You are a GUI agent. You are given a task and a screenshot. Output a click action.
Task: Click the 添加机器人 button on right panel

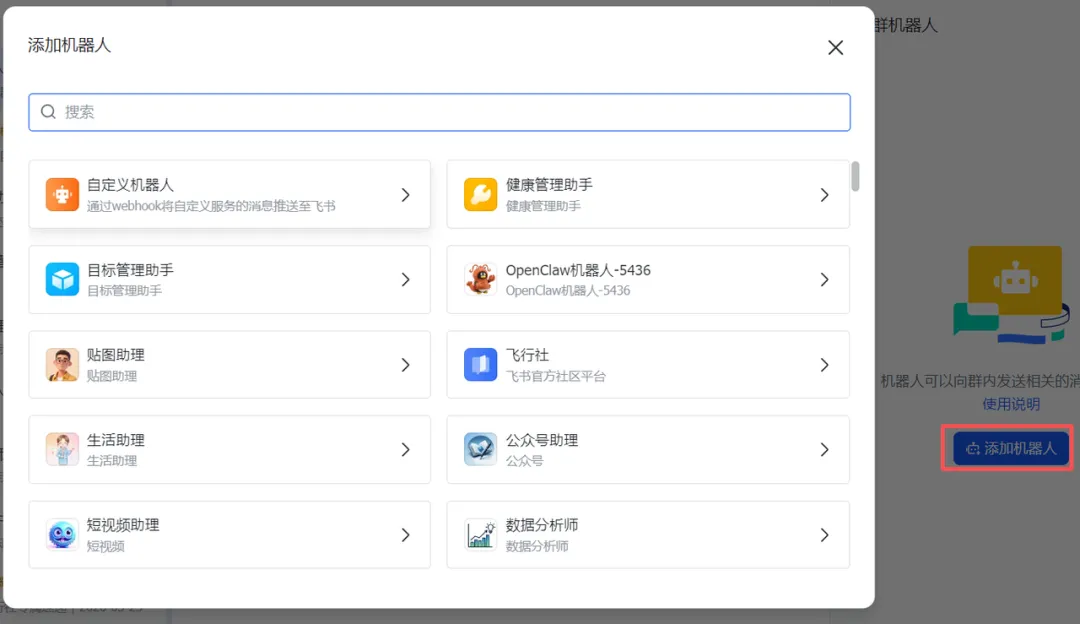(x=1011, y=448)
